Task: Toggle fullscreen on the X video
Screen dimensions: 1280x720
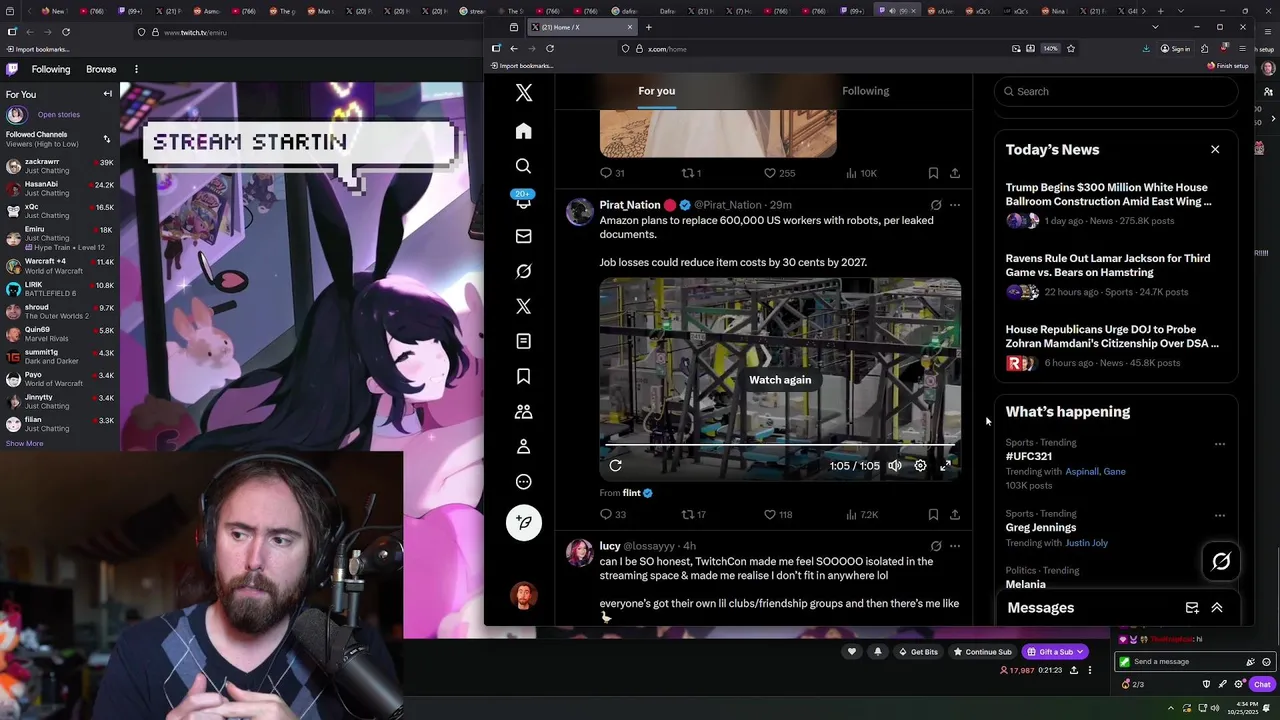Action: point(946,466)
